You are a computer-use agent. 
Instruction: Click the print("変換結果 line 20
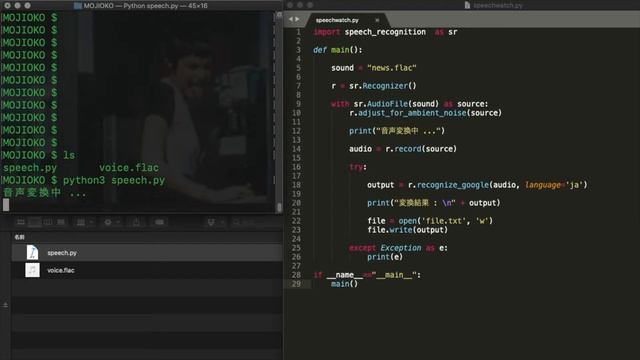pos(433,203)
